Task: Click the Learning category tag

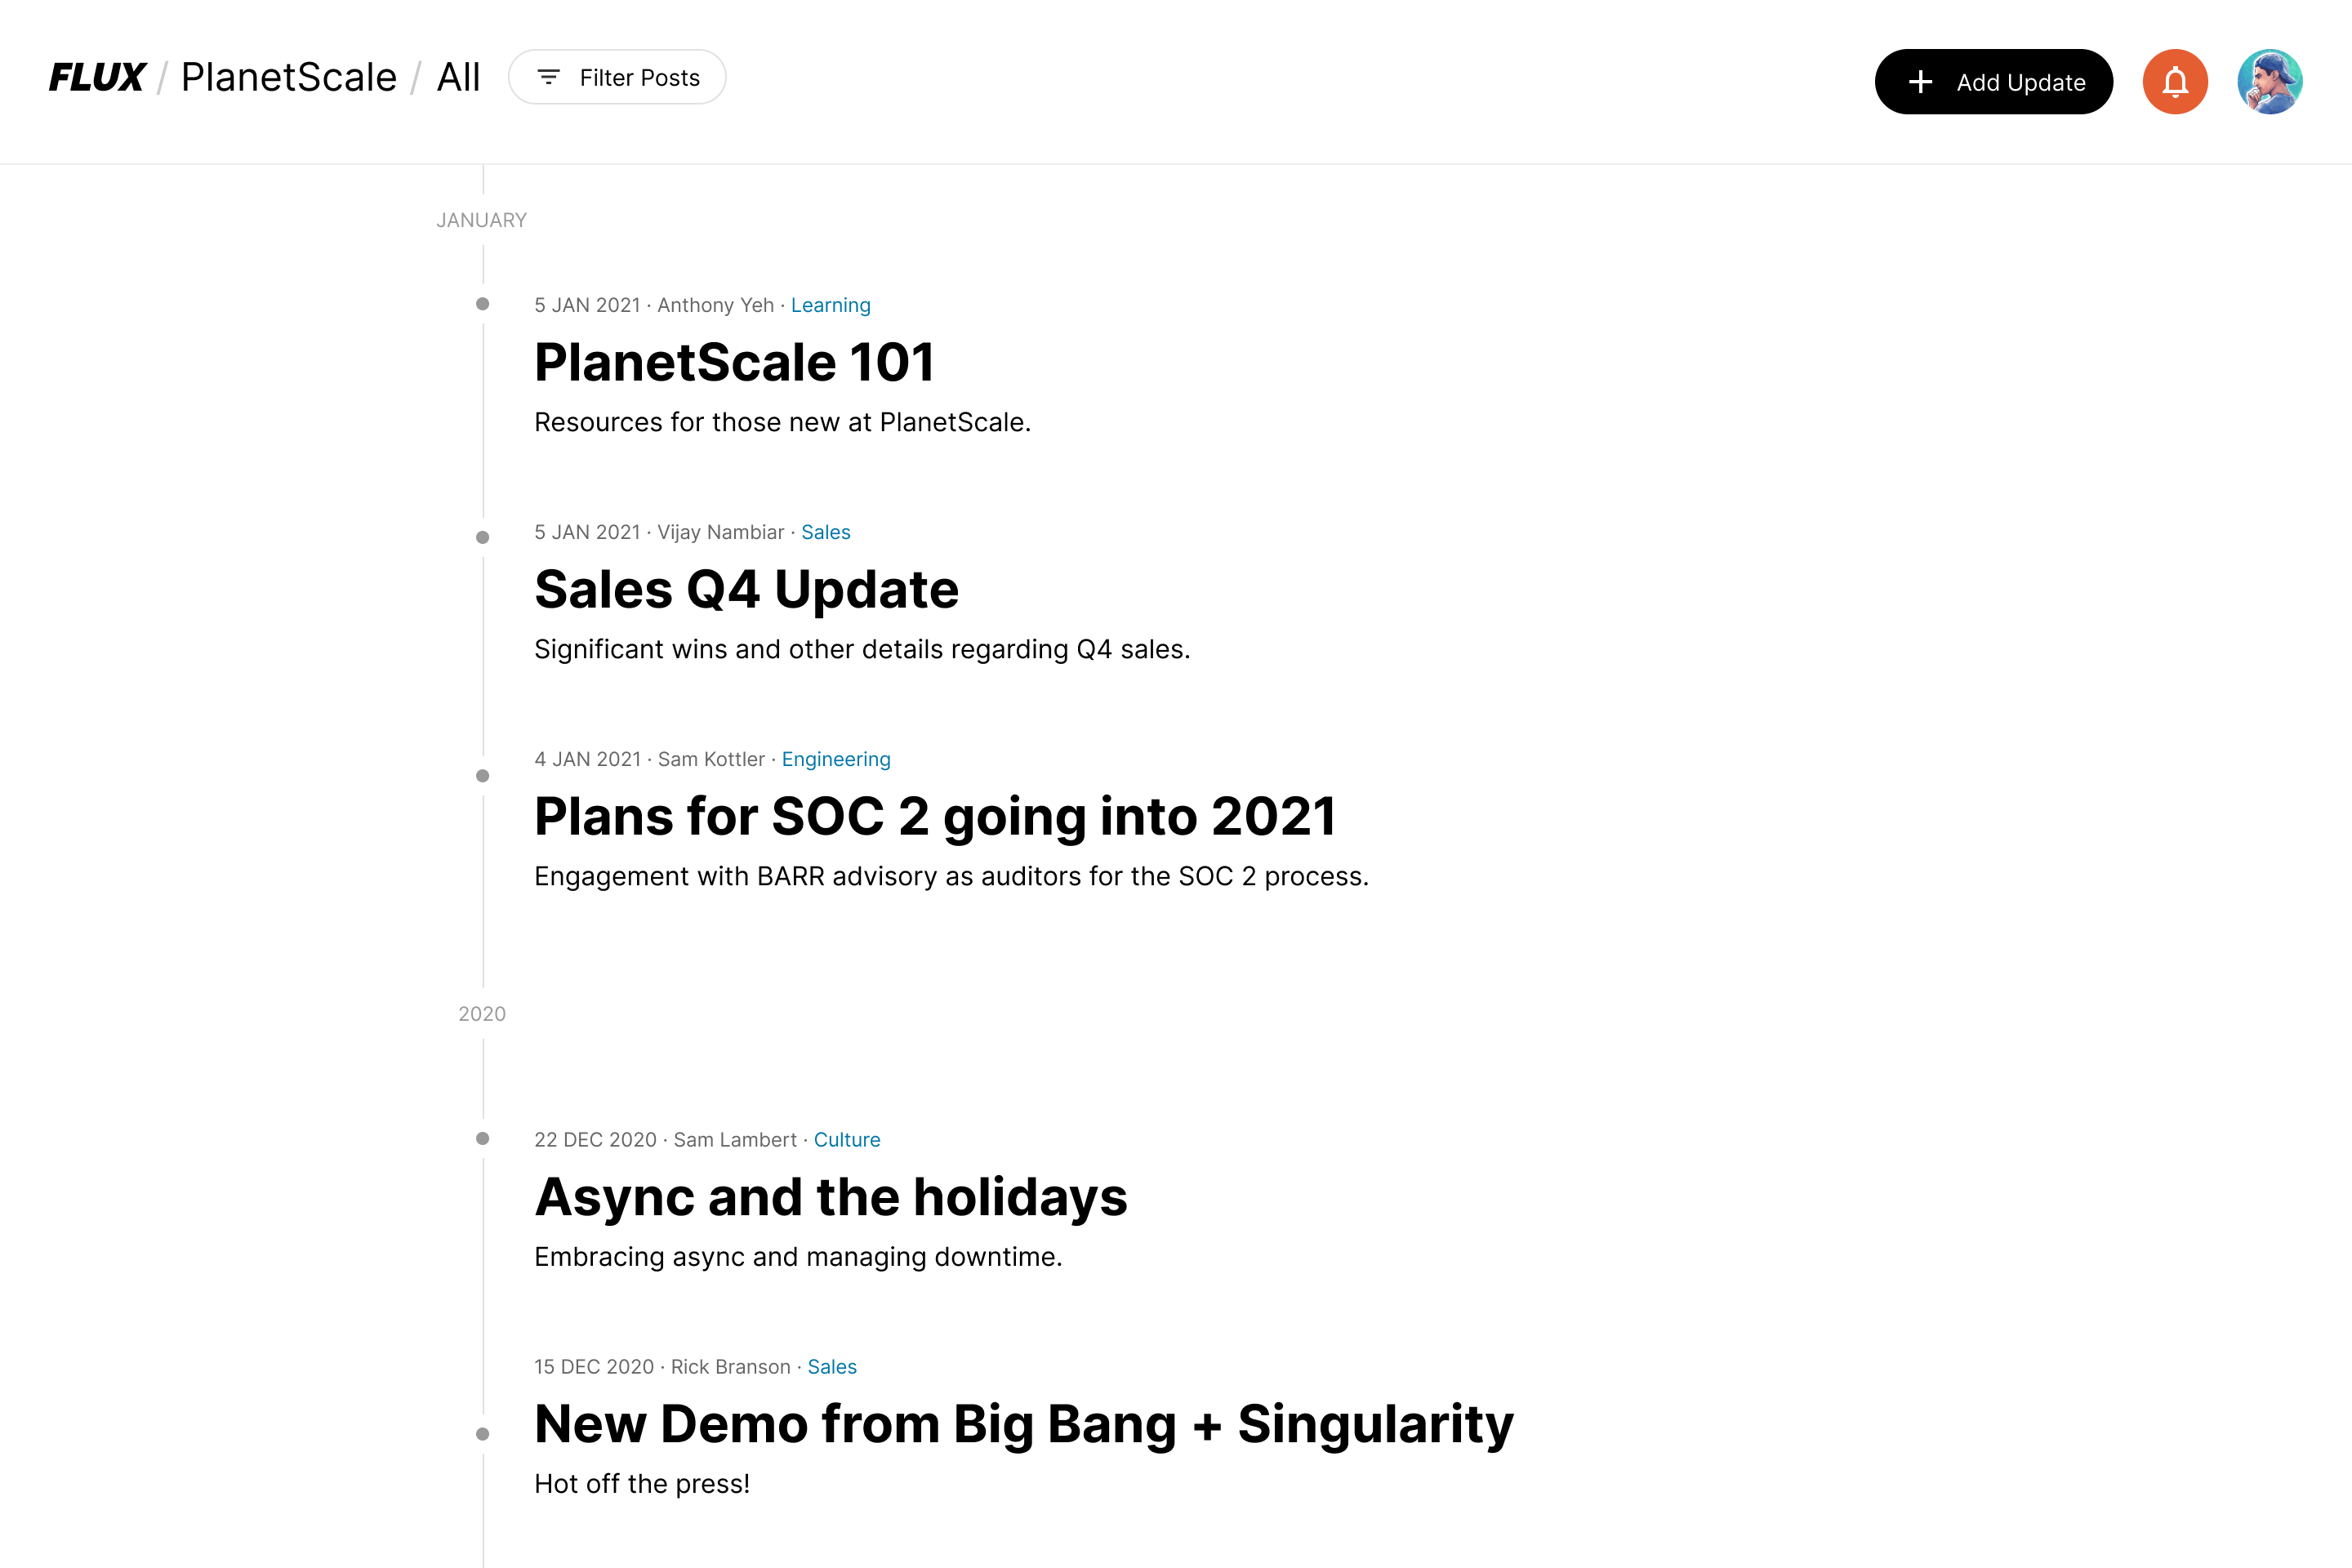Action: coord(830,305)
